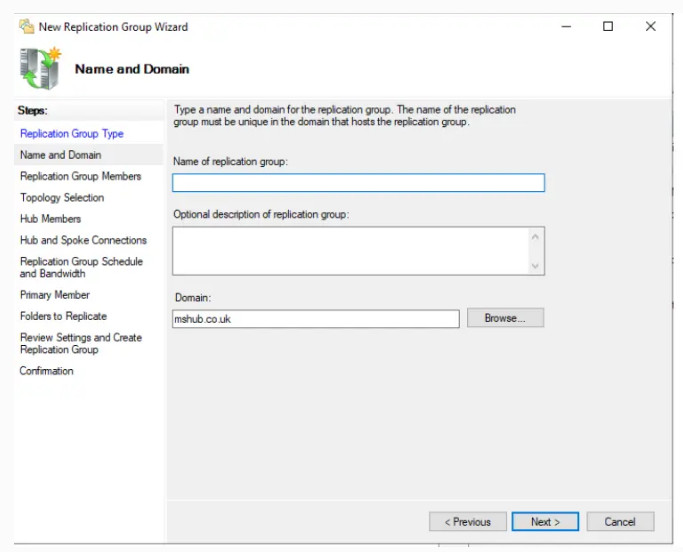Minimize the New Replication Group Wizard
The image size is (683, 552).
point(566,27)
